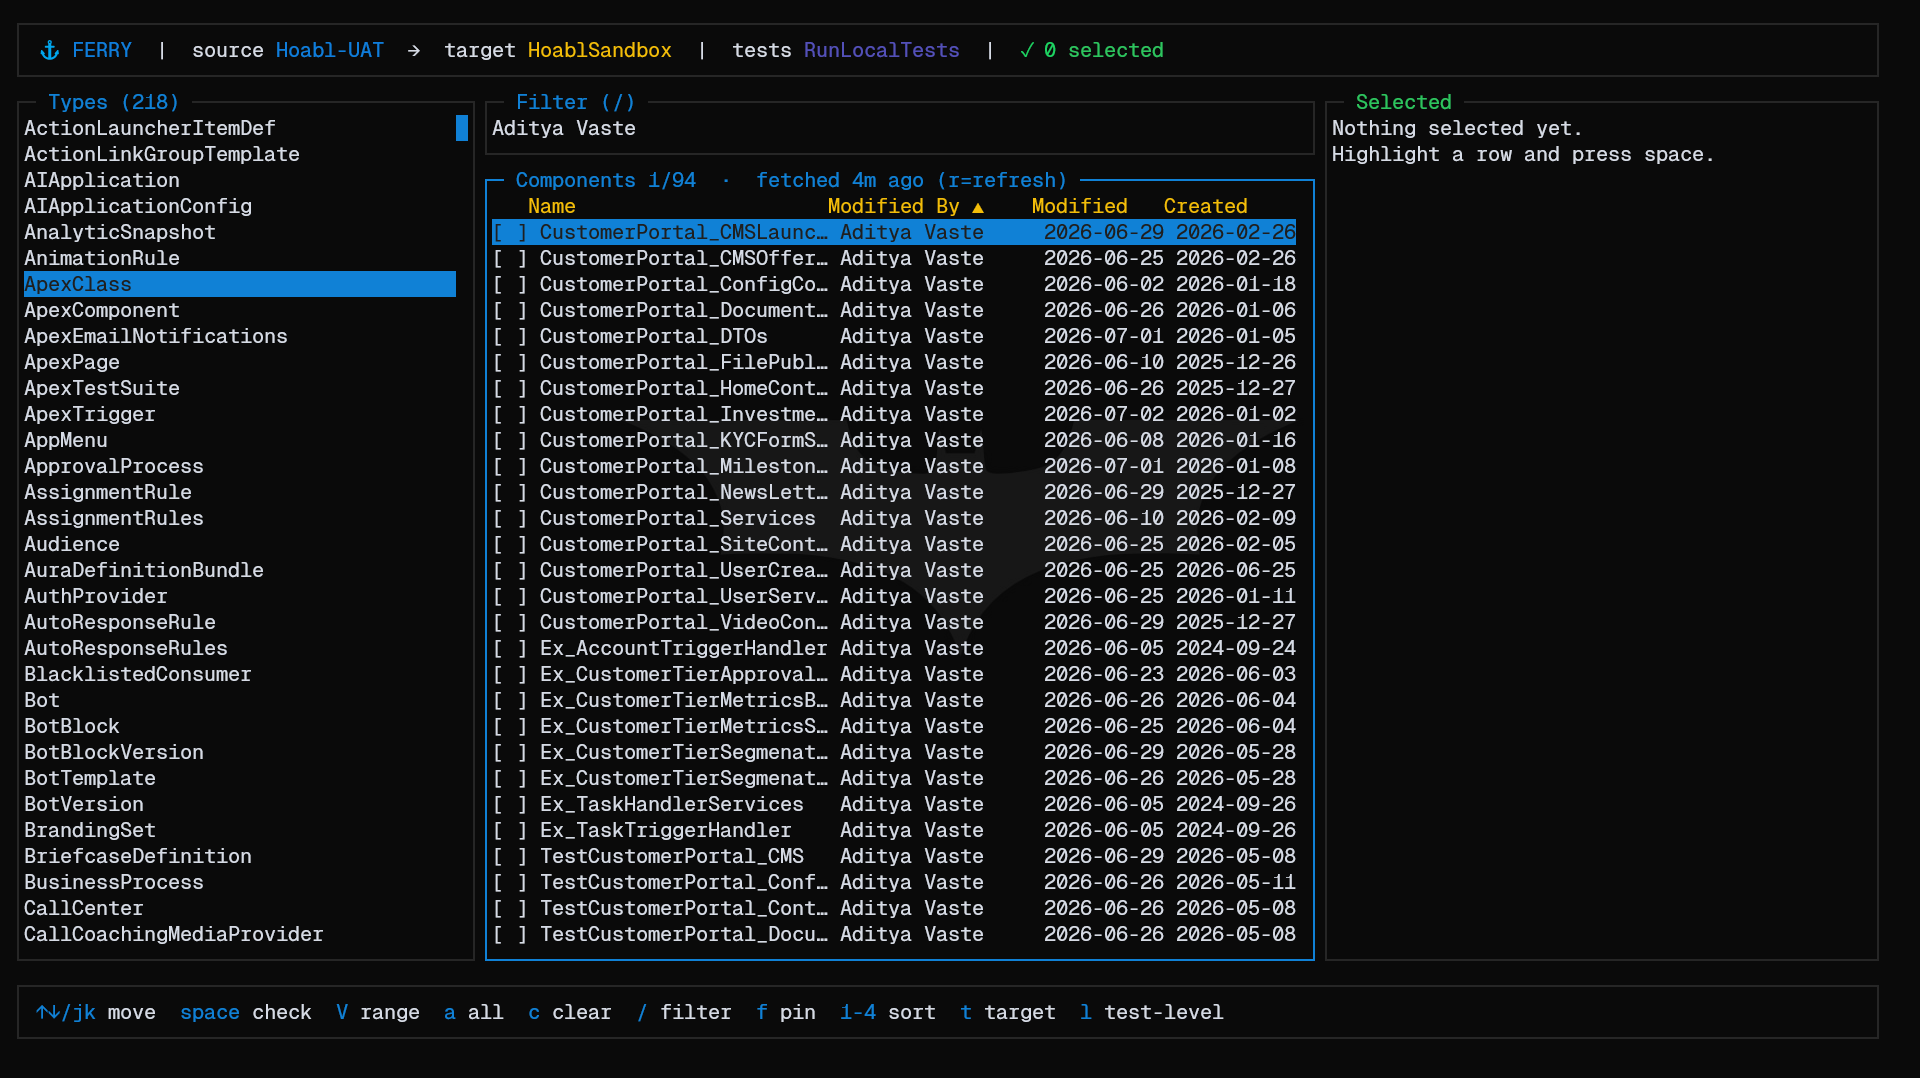Select the ApexTrigger type
The width and height of the screenshot is (1920, 1078).
coord(90,414)
